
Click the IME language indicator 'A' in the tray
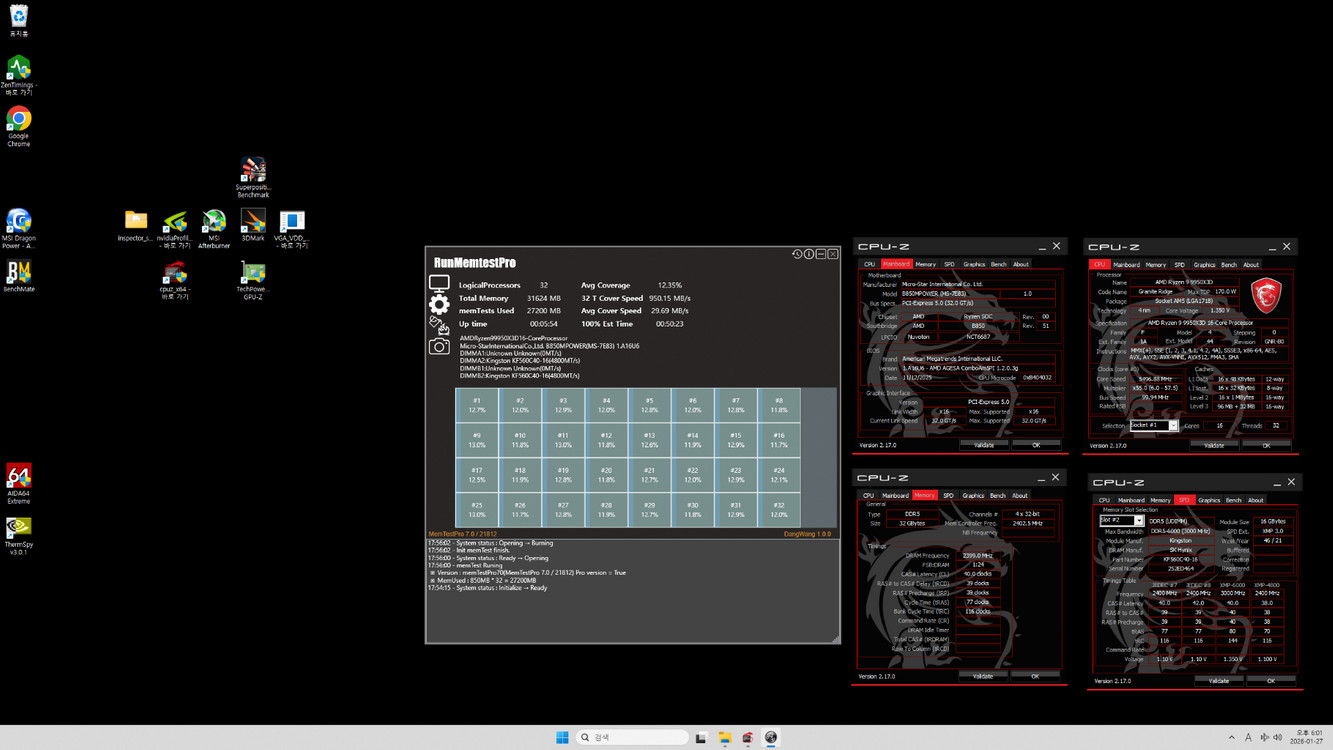1248,738
